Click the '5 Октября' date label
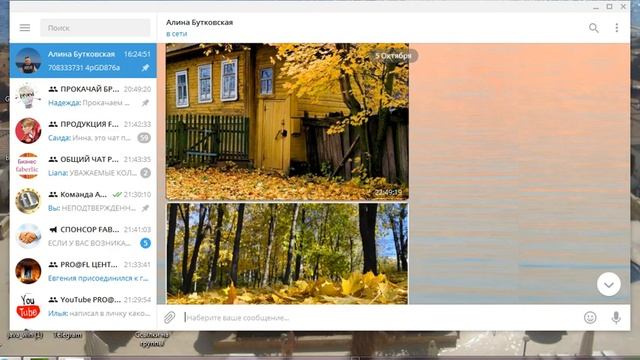Viewport: 640px width, 360px height. click(393, 56)
